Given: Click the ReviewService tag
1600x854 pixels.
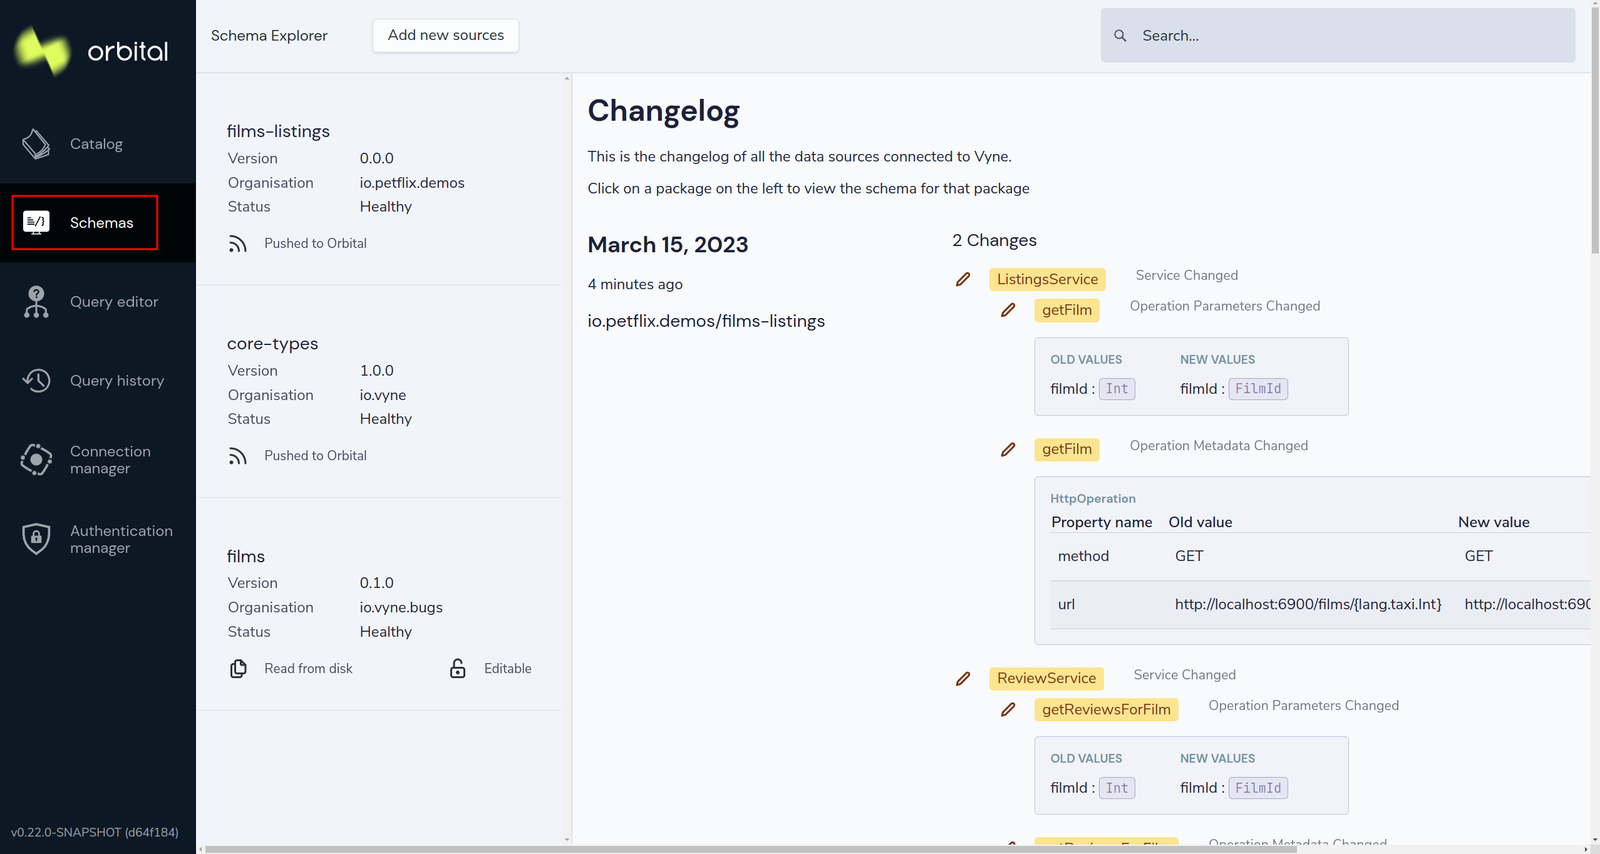Looking at the screenshot, I should pyautogui.click(x=1046, y=678).
